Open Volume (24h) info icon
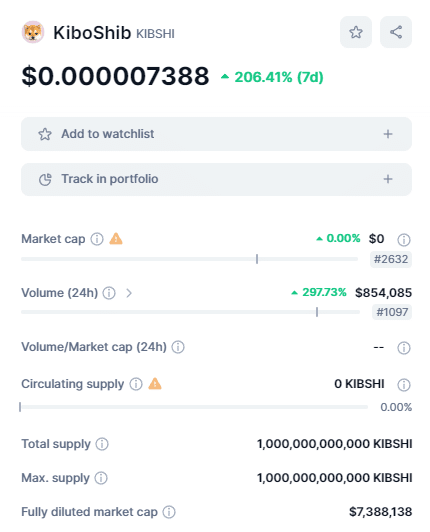Image resolution: width=430 pixels, height=532 pixels. (x=109, y=293)
